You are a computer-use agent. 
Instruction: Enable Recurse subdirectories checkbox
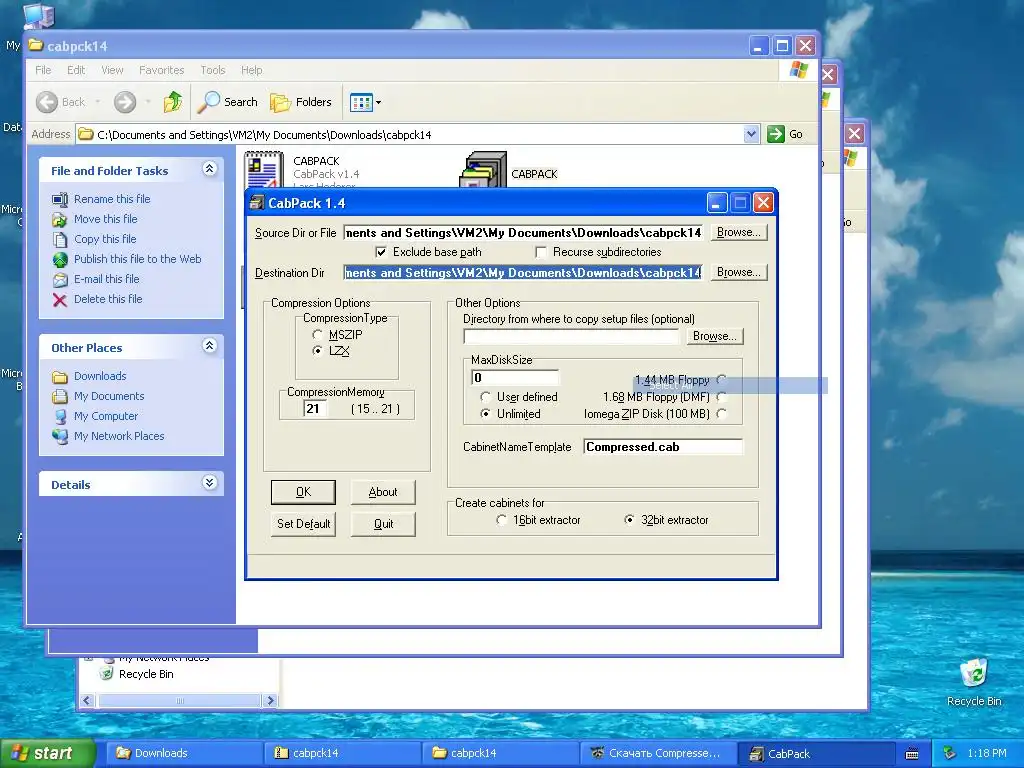point(541,252)
